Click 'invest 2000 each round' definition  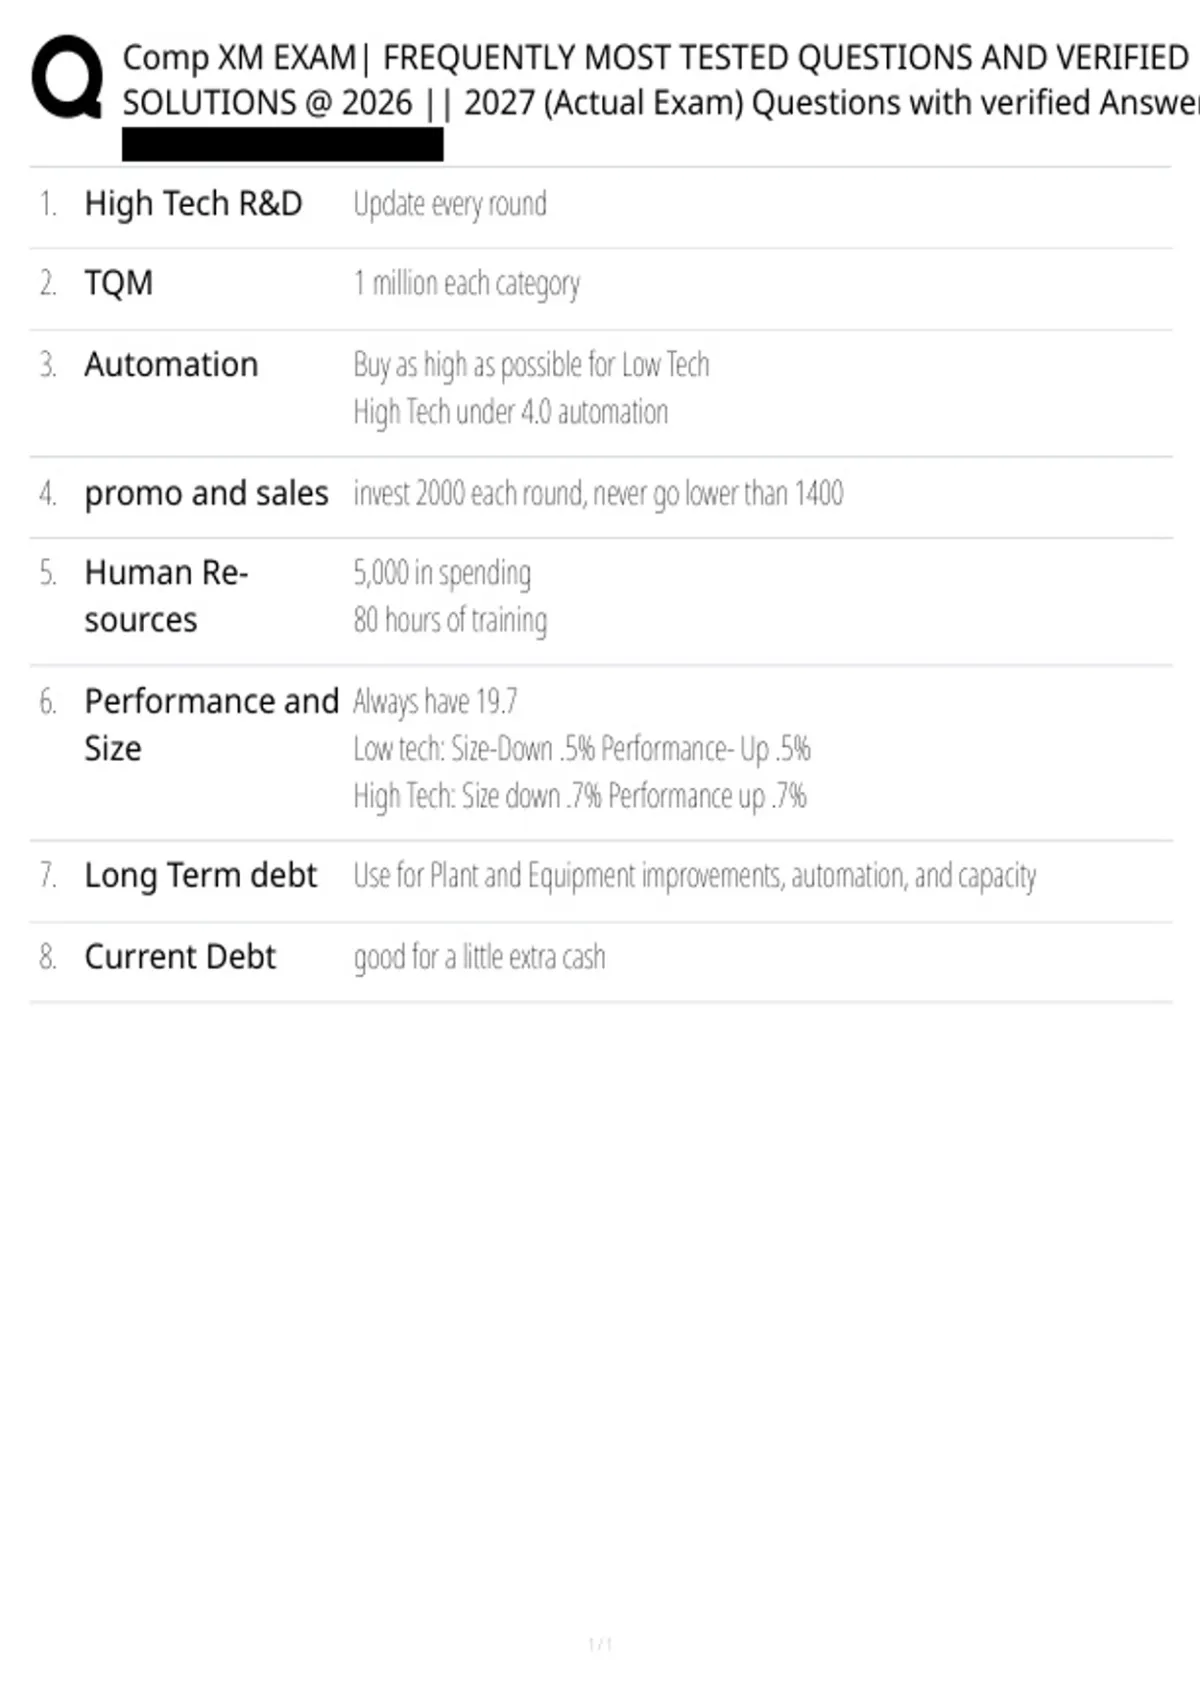pyautogui.click(x=598, y=494)
